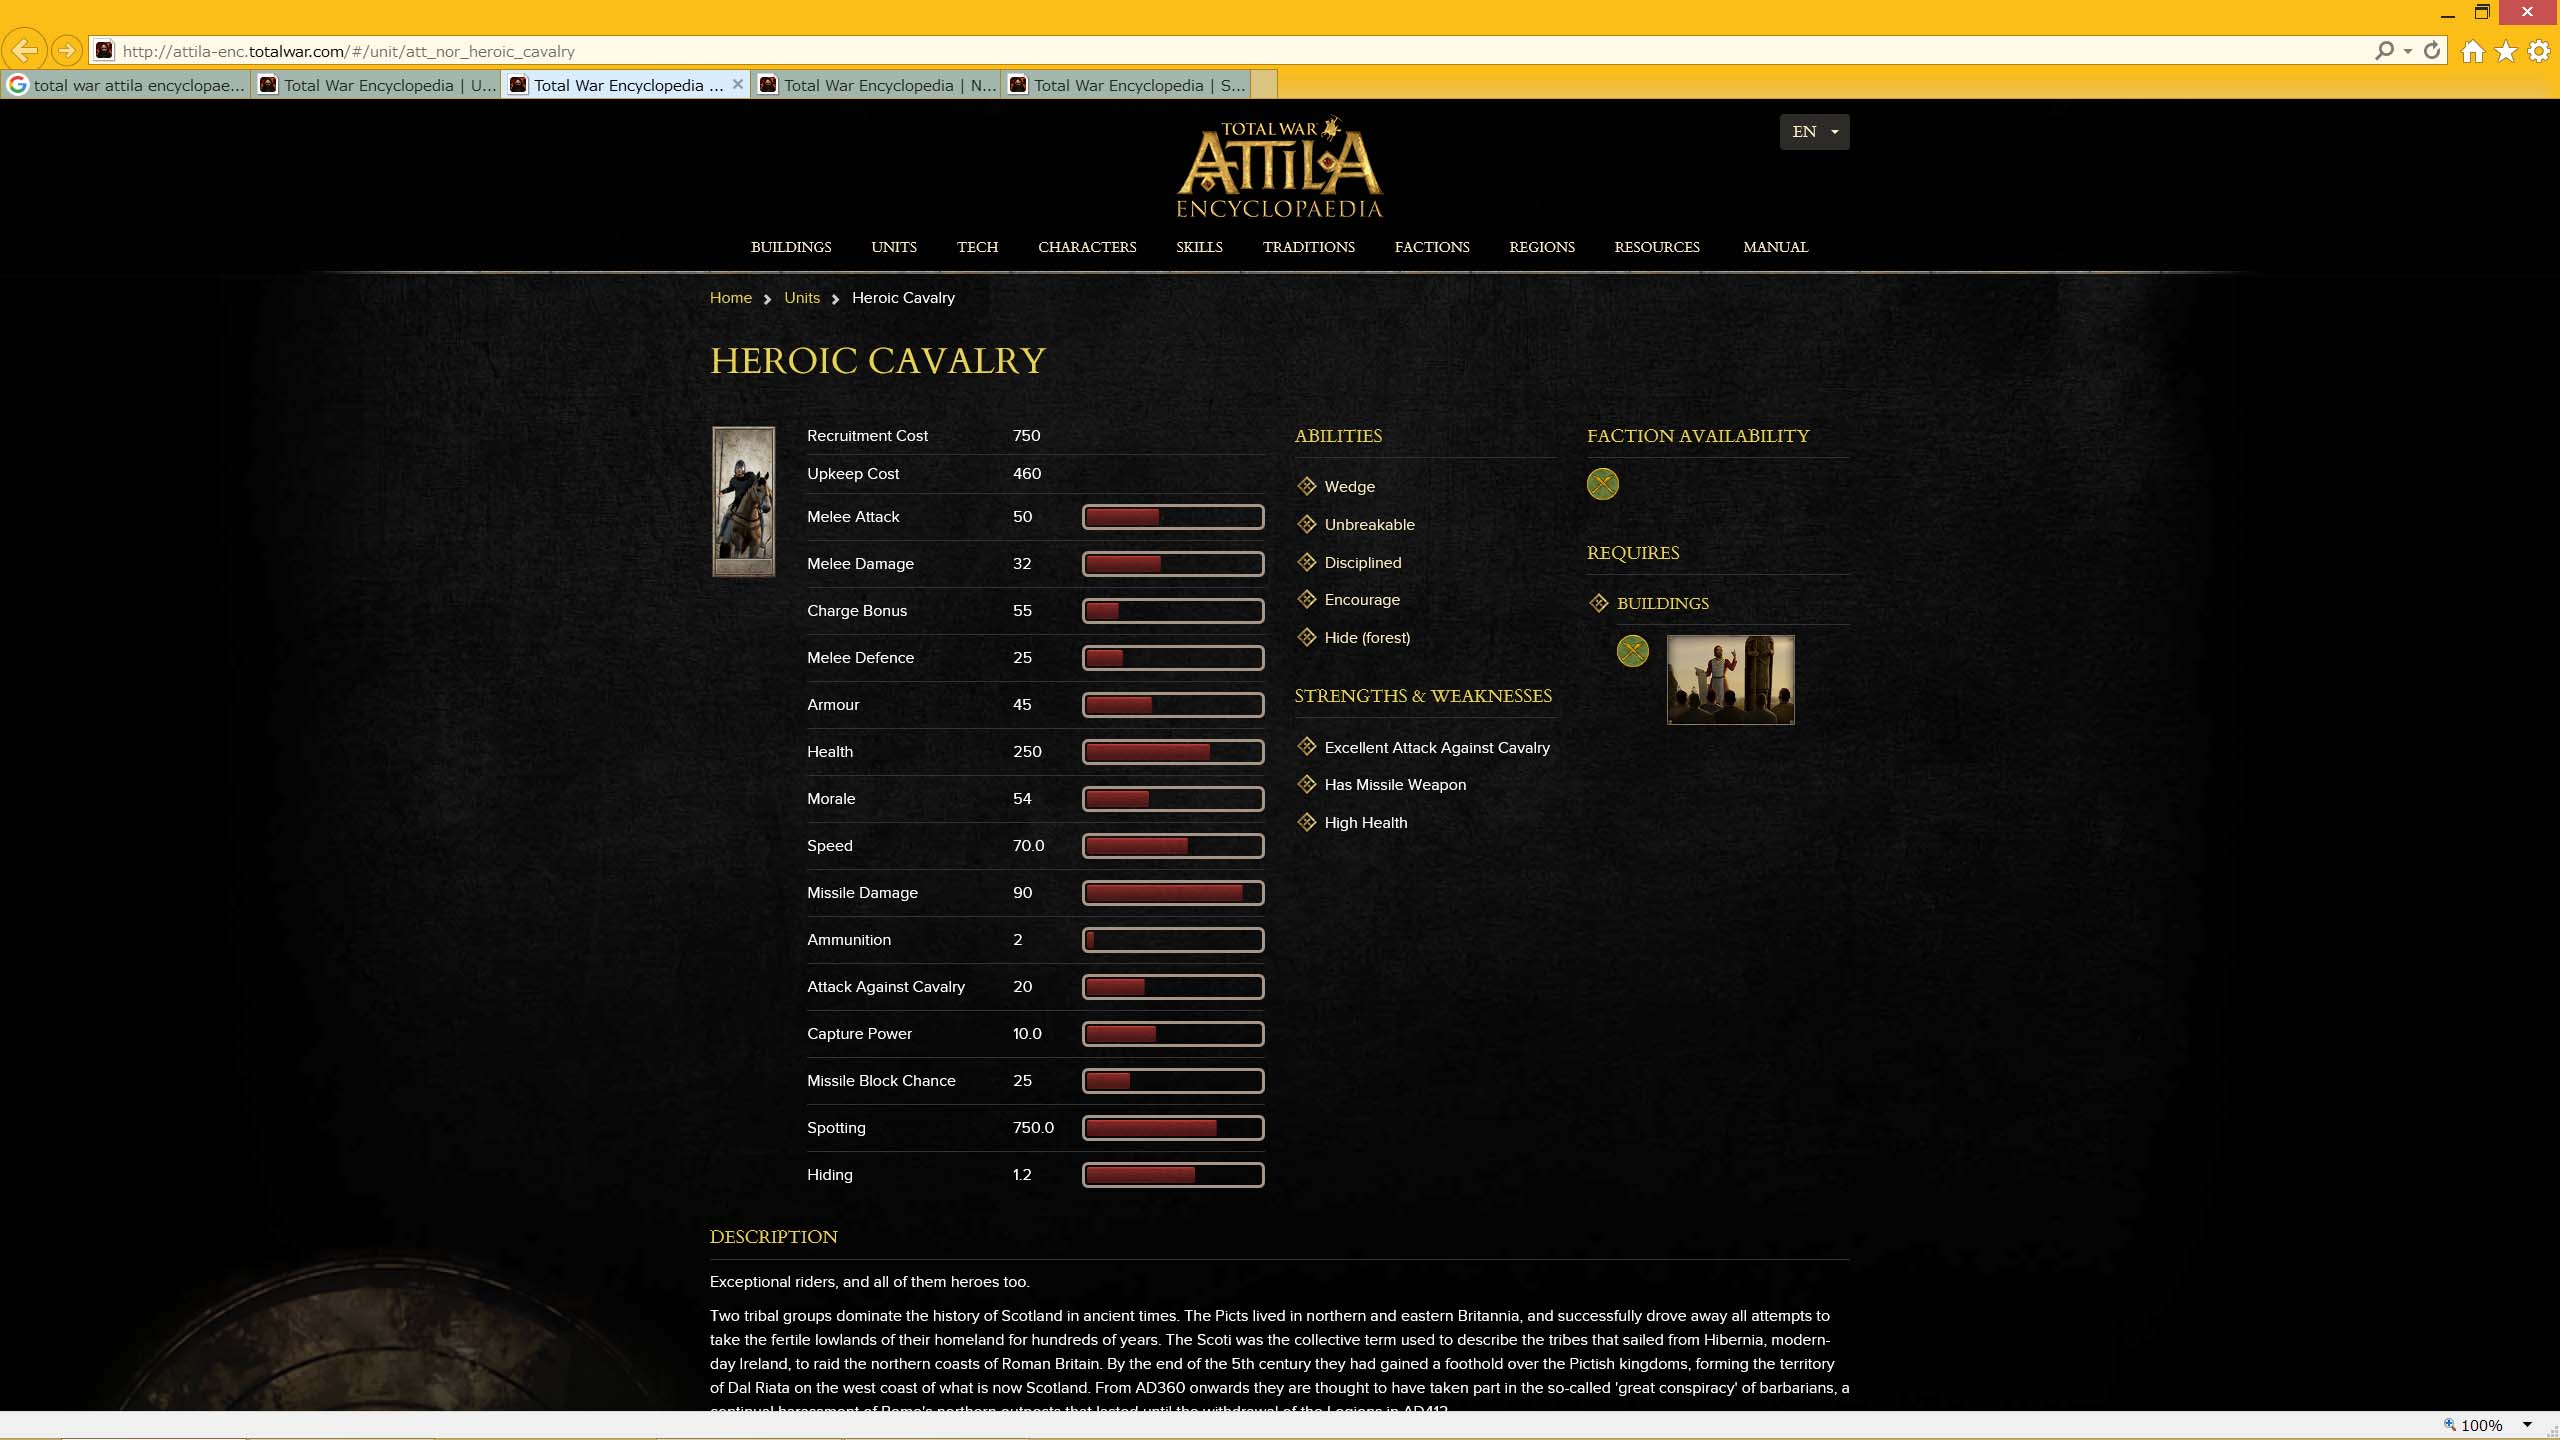Open the MANUAL navigation menu

click(1775, 247)
